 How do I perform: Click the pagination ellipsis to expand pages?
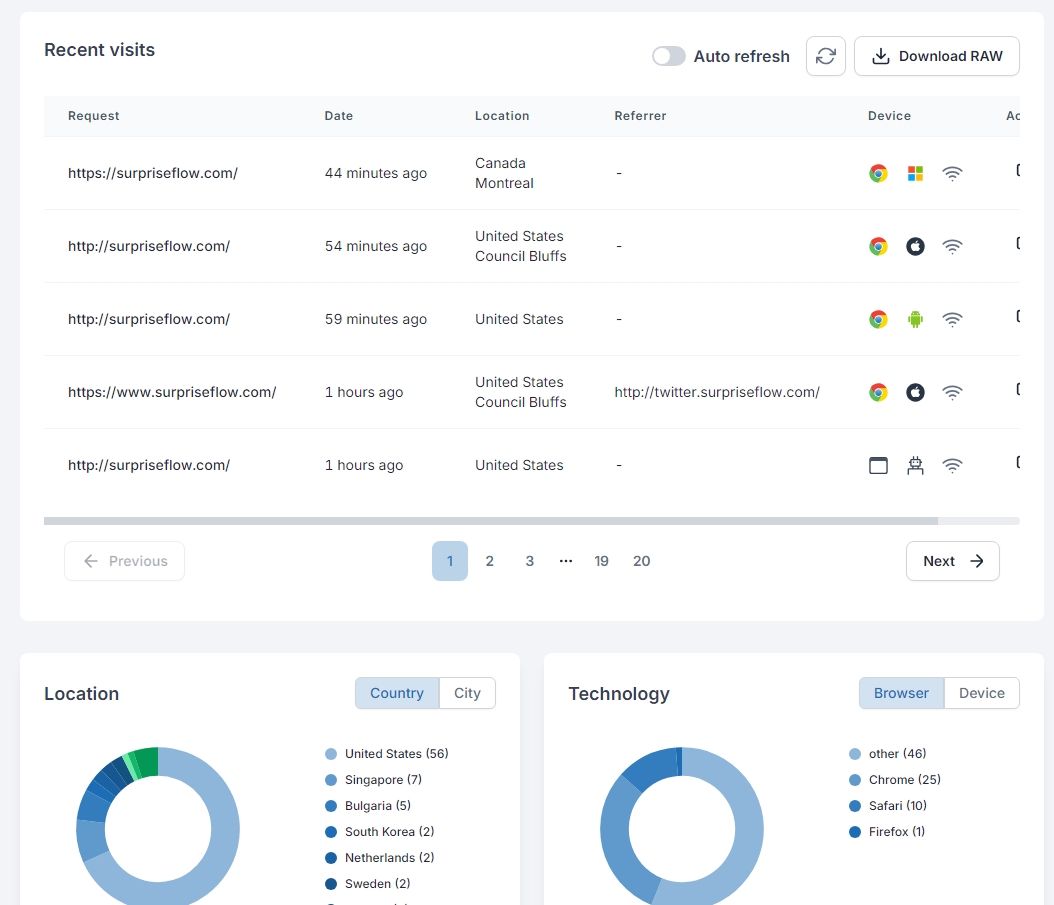click(x=566, y=561)
